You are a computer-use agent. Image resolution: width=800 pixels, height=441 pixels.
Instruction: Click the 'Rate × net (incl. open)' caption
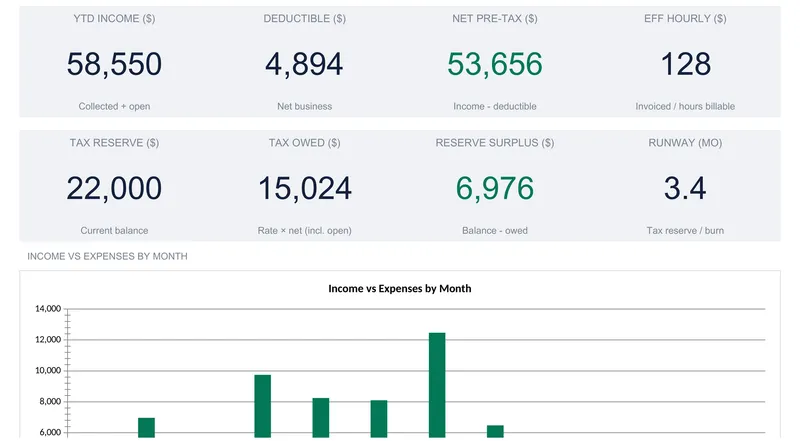(305, 231)
